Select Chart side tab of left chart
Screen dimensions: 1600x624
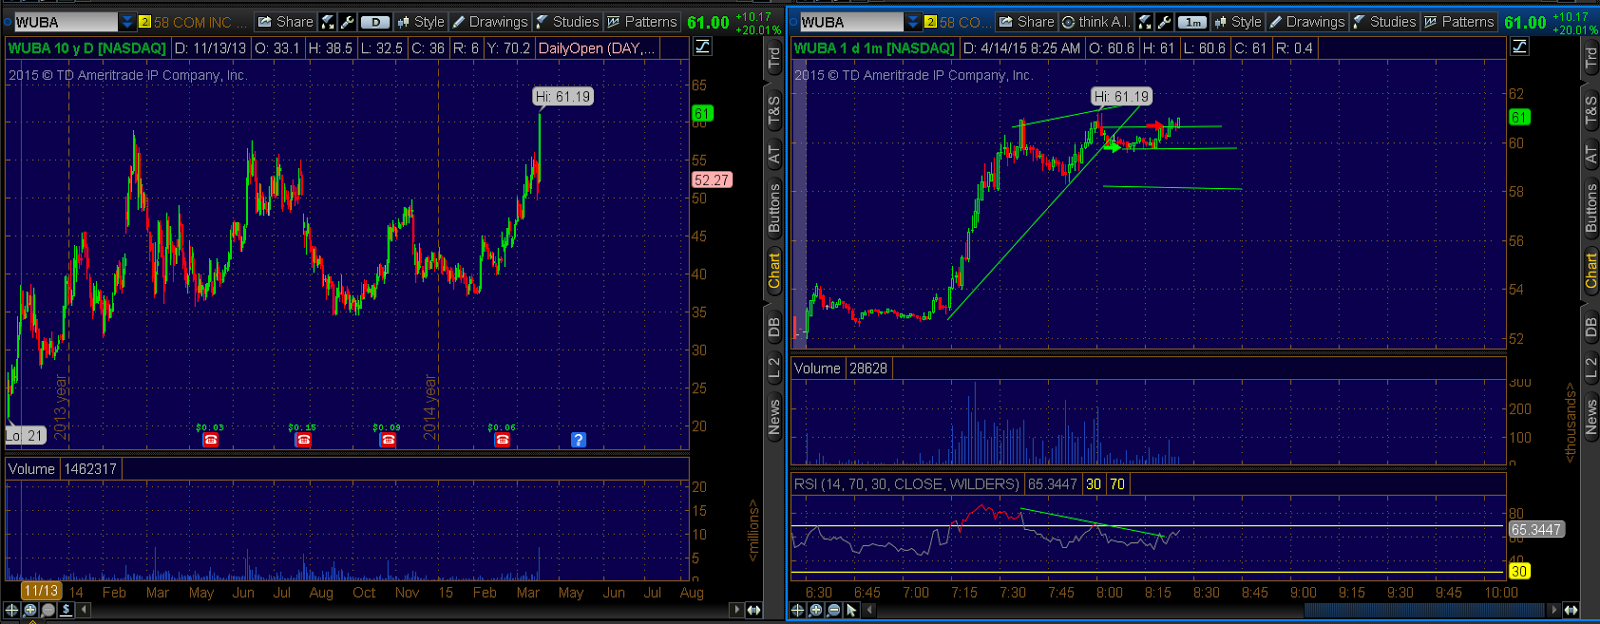(774, 271)
